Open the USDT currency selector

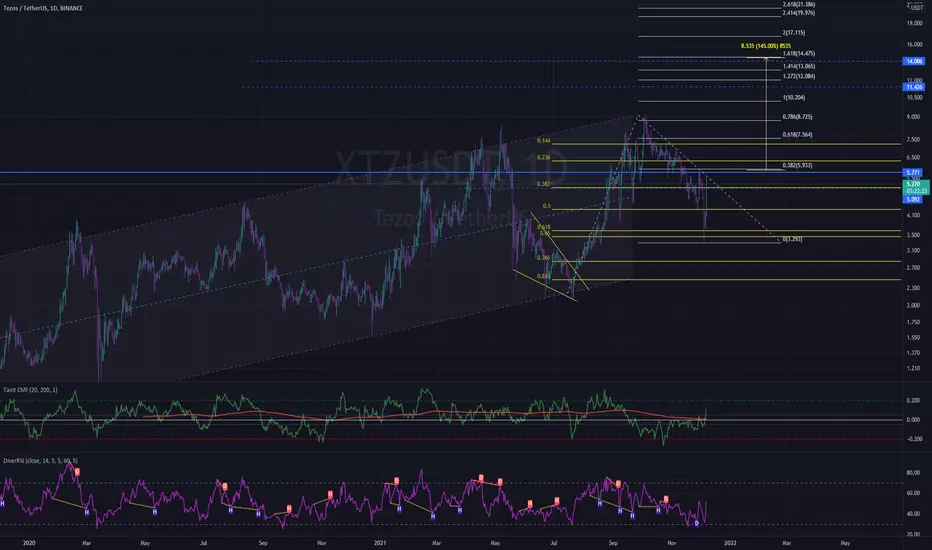tap(917, 8)
